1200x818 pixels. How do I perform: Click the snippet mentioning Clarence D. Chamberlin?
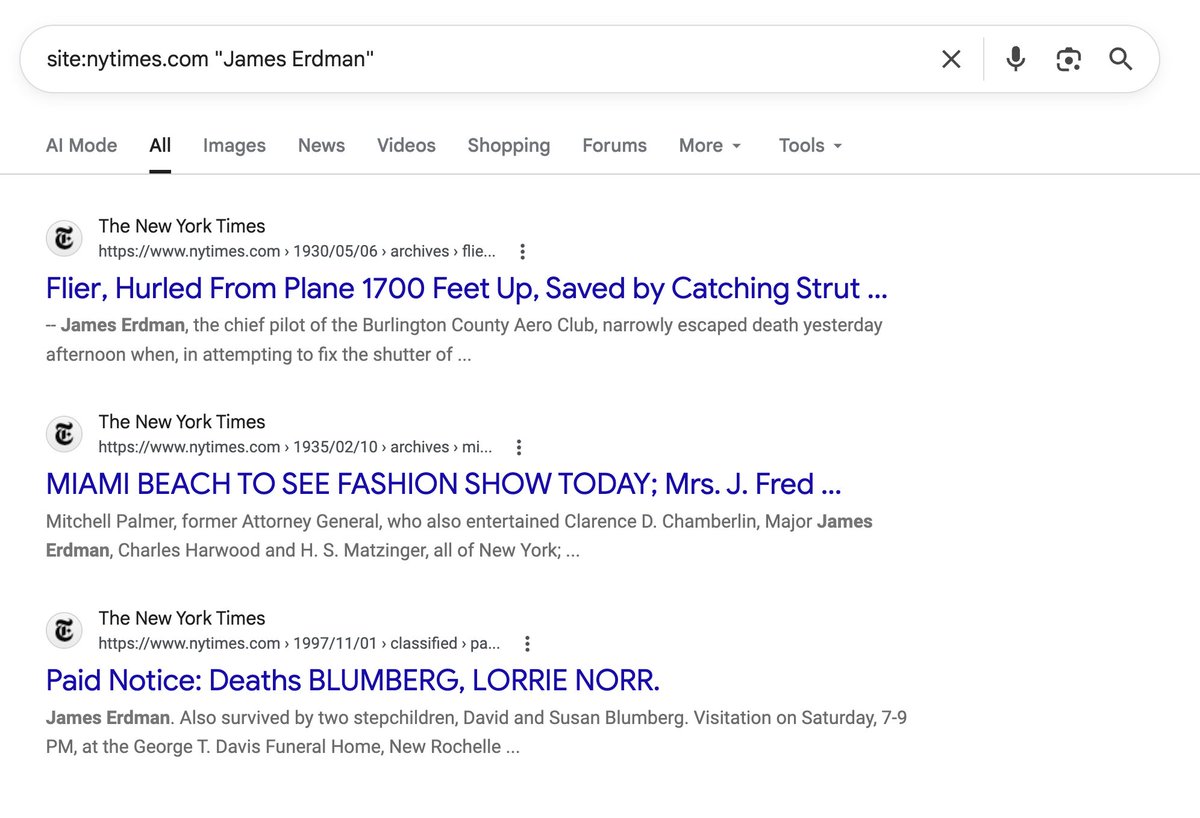tap(459, 535)
